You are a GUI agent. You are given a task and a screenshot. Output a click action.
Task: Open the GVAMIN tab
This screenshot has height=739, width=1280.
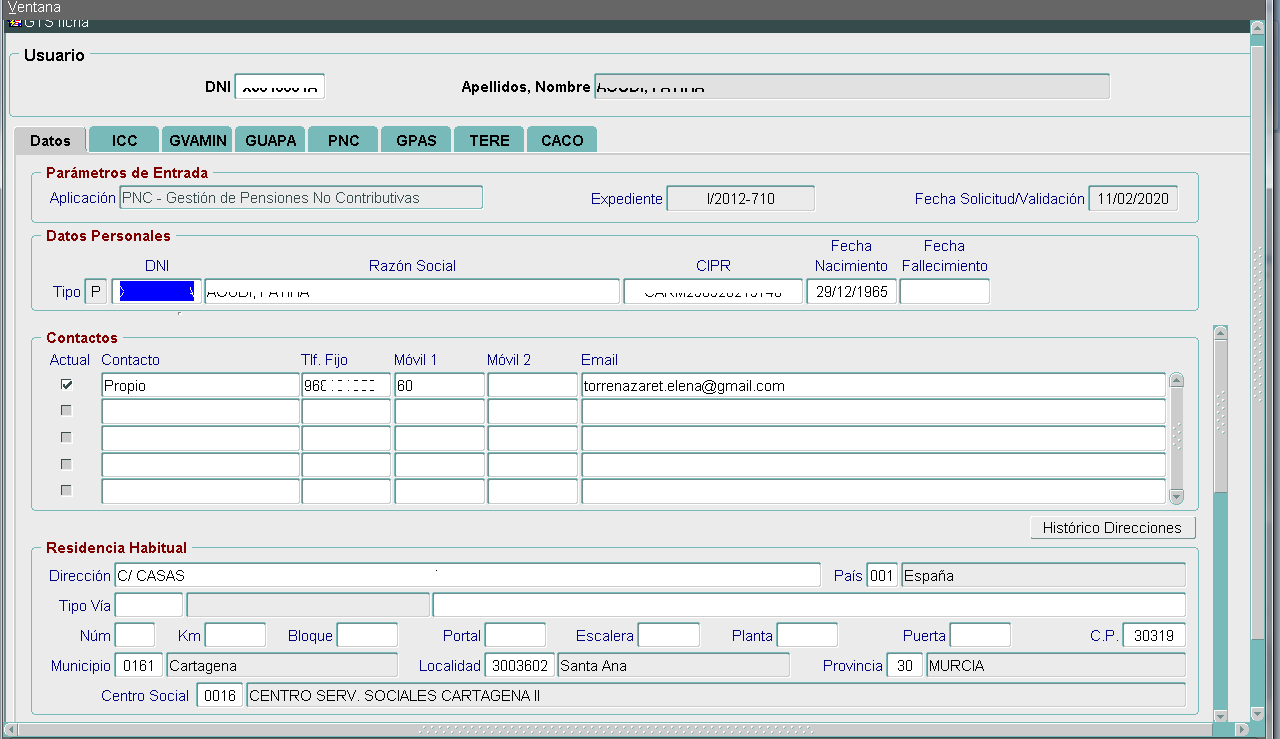pyautogui.click(x=198, y=140)
